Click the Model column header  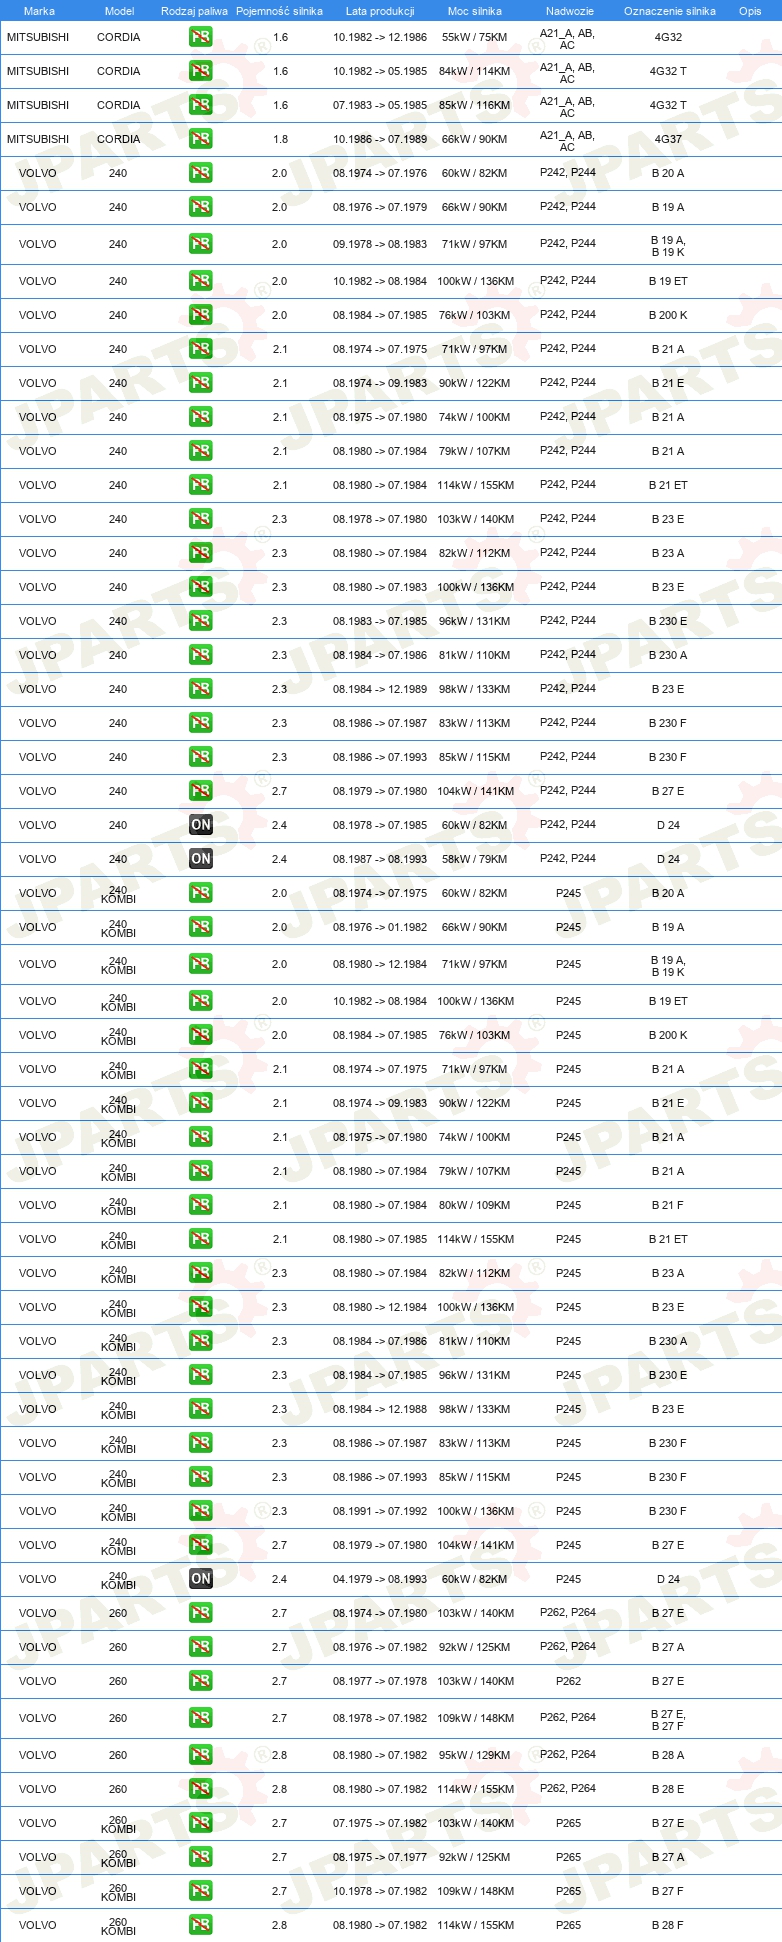(x=119, y=11)
